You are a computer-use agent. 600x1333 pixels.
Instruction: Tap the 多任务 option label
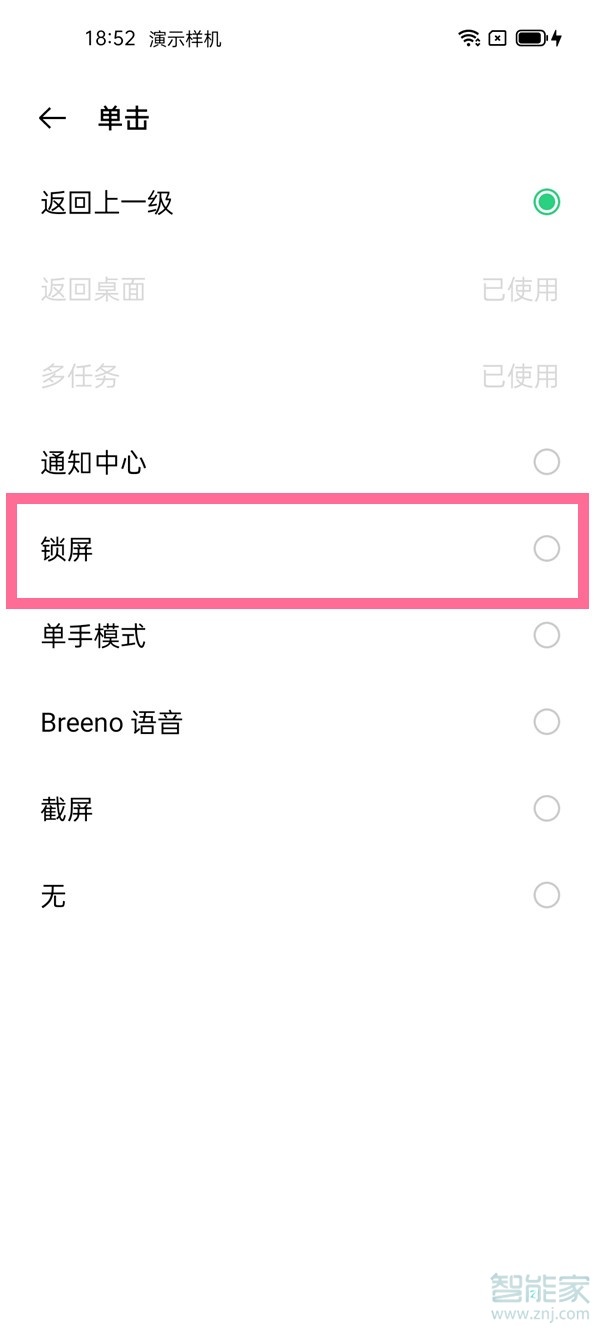click(80, 376)
